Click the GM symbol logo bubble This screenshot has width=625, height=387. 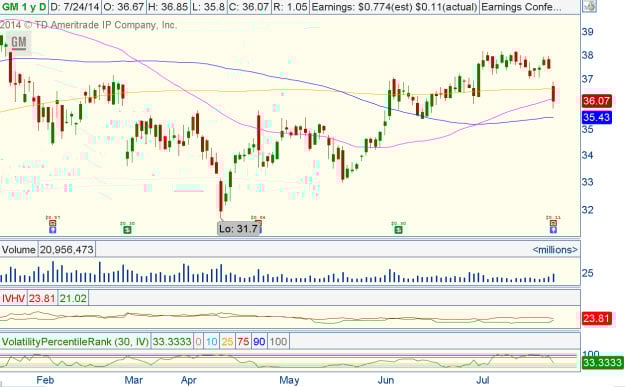pyautogui.click(x=19, y=42)
